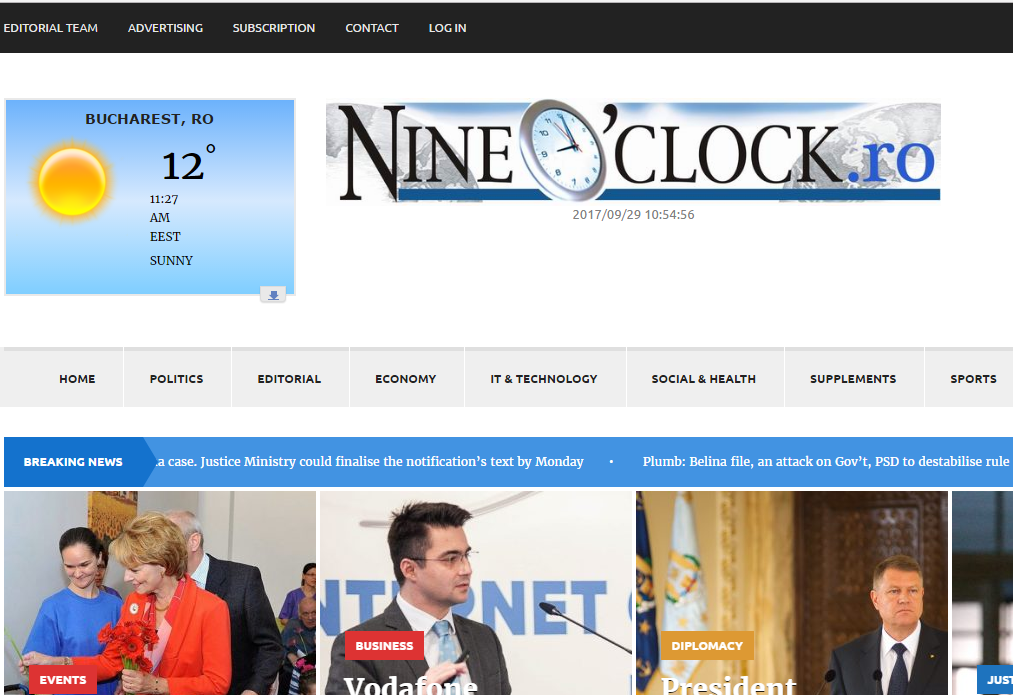Click the Log In link
The width and height of the screenshot is (1013, 695).
coord(447,28)
